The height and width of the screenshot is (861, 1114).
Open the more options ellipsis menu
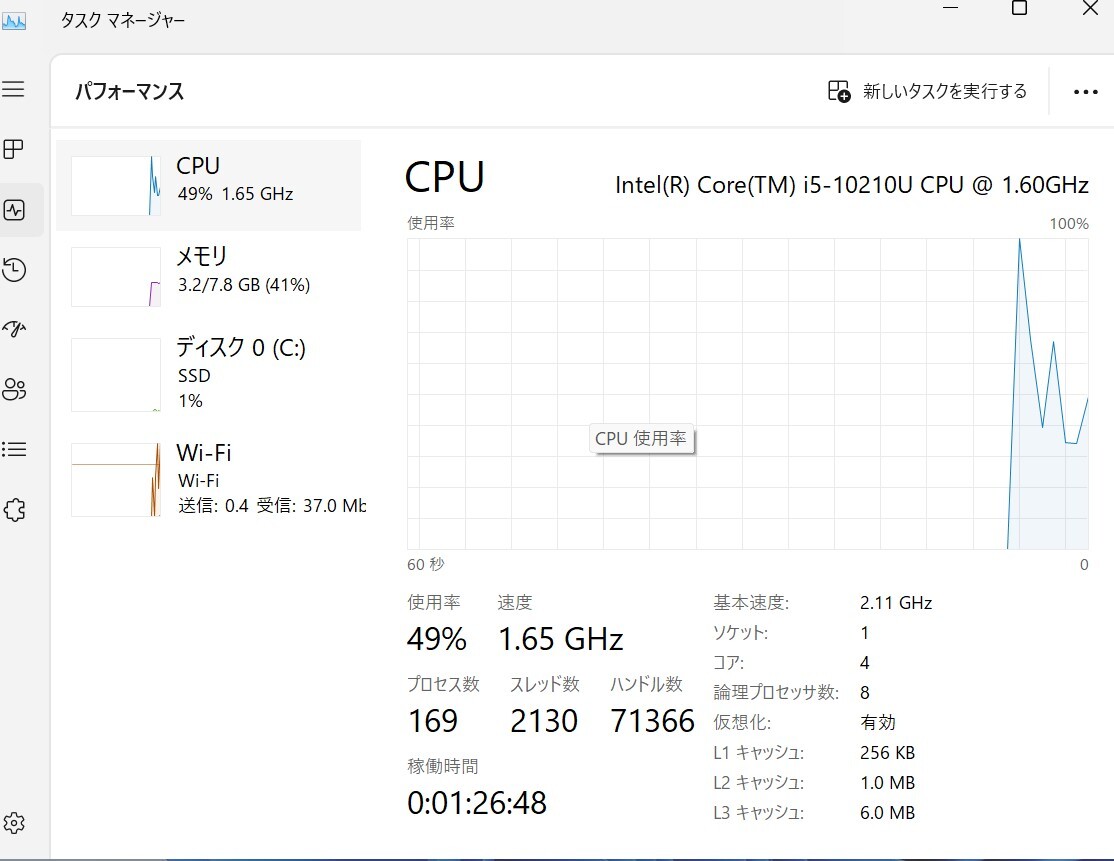[1085, 91]
